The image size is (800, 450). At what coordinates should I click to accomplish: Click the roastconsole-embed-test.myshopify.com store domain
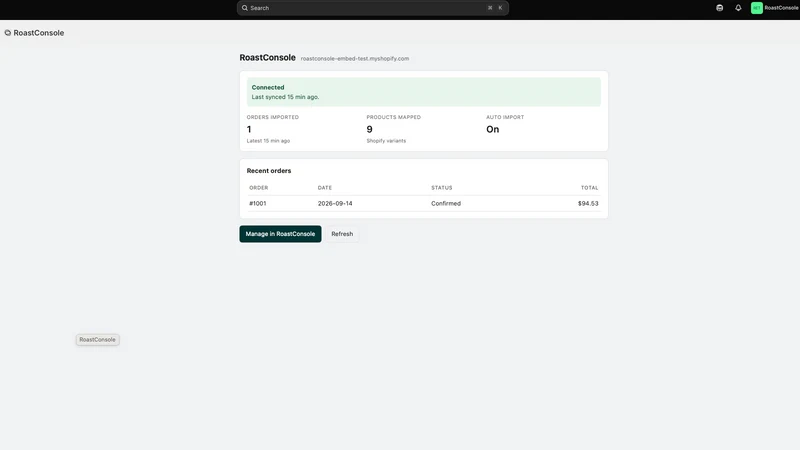pyautogui.click(x=355, y=59)
